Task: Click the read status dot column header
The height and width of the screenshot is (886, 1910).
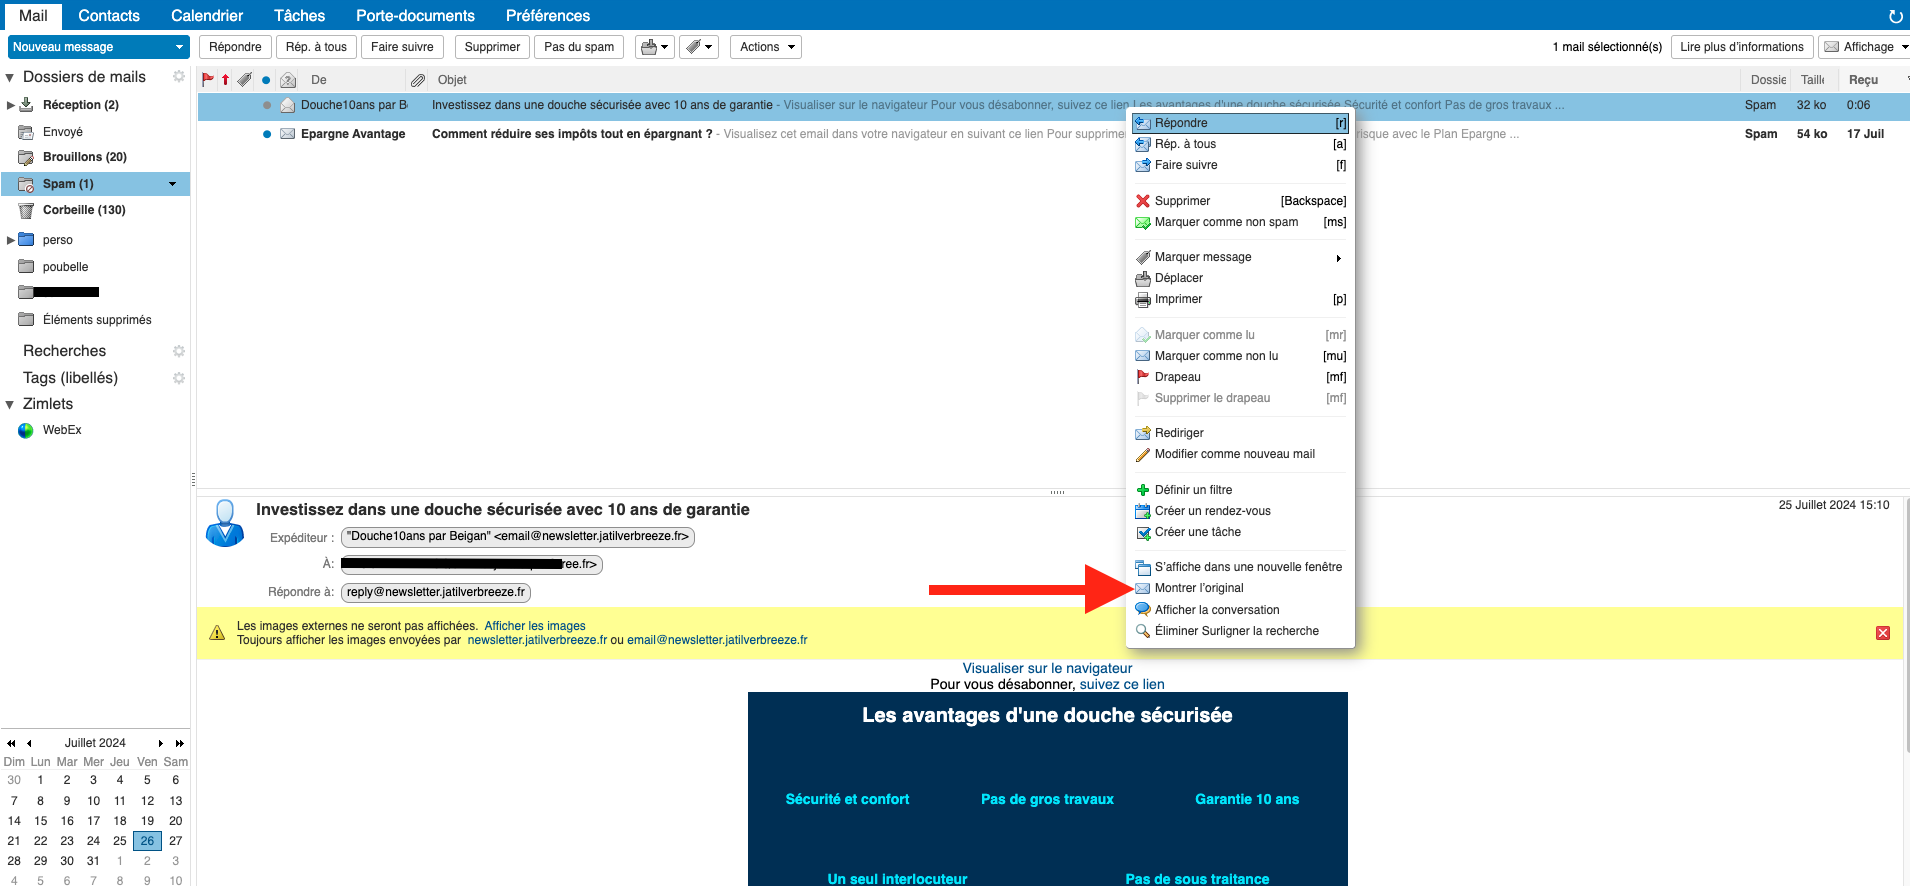Action: tap(266, 80)
